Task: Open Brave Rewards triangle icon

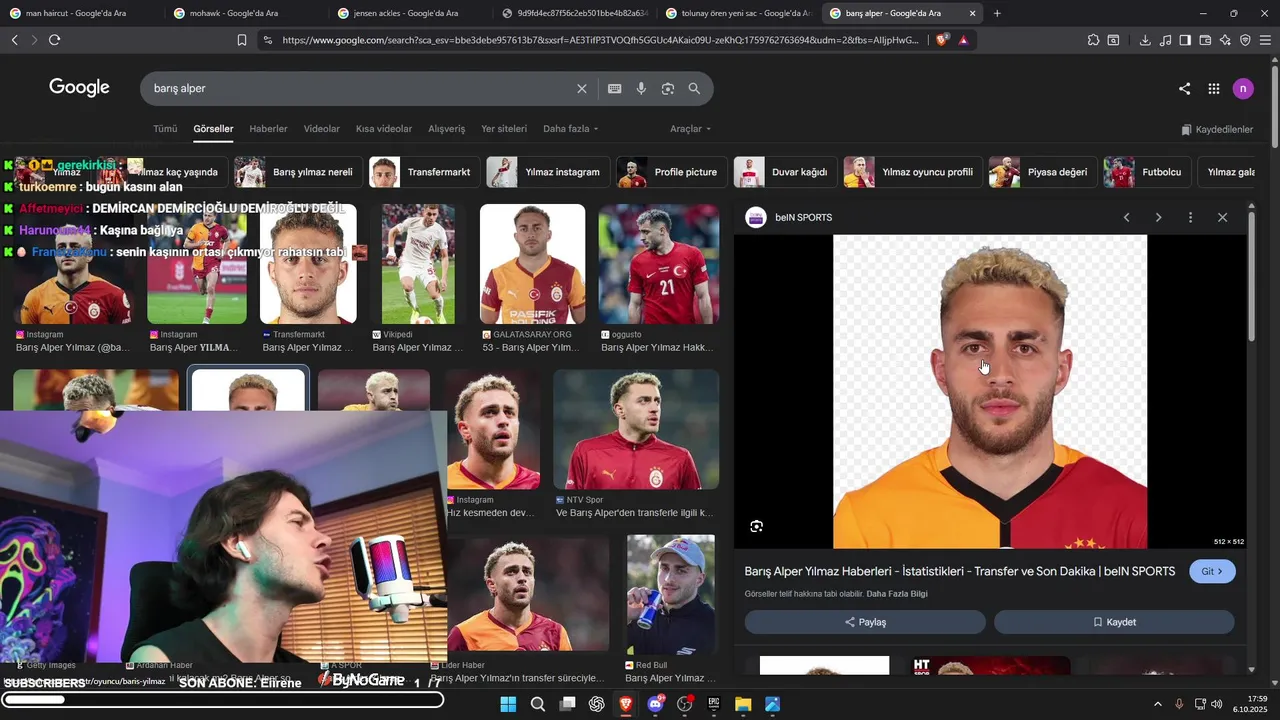Action: tap(963, 40)
